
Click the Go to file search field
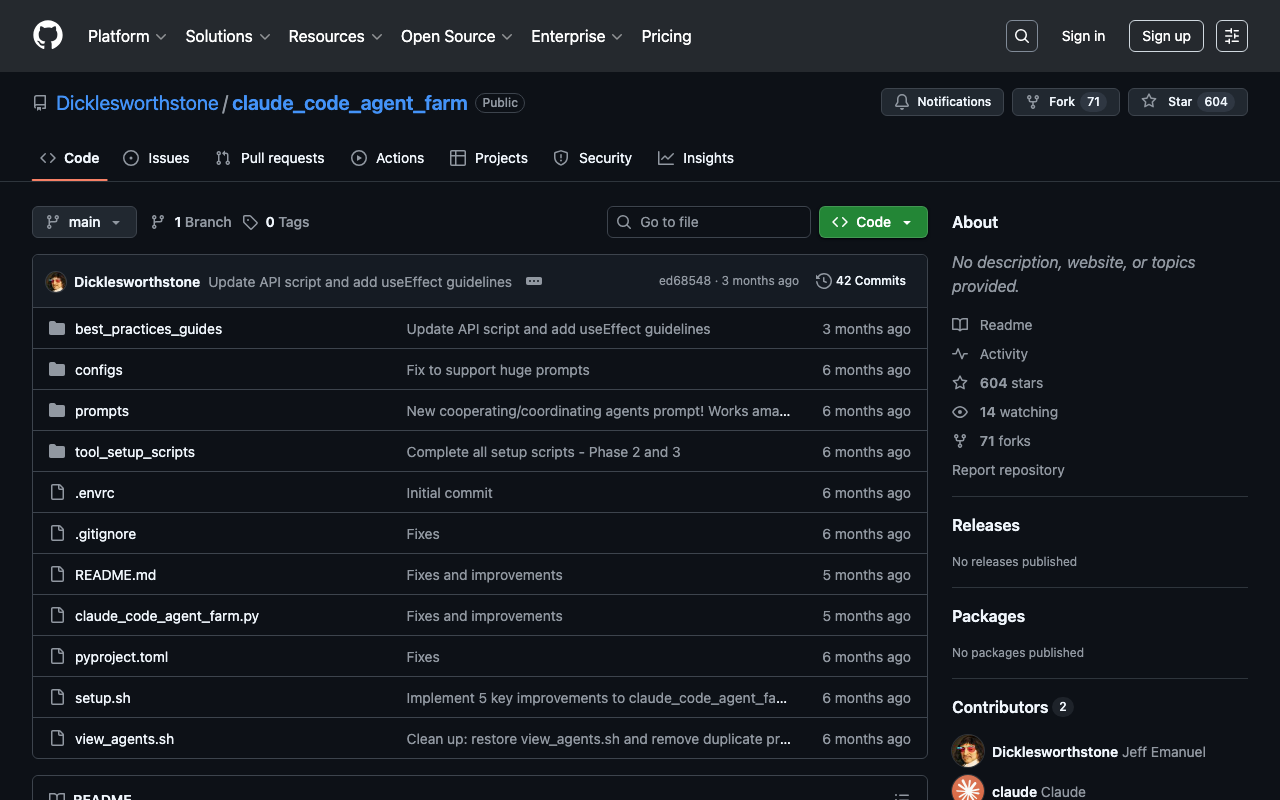coord(710,222)
